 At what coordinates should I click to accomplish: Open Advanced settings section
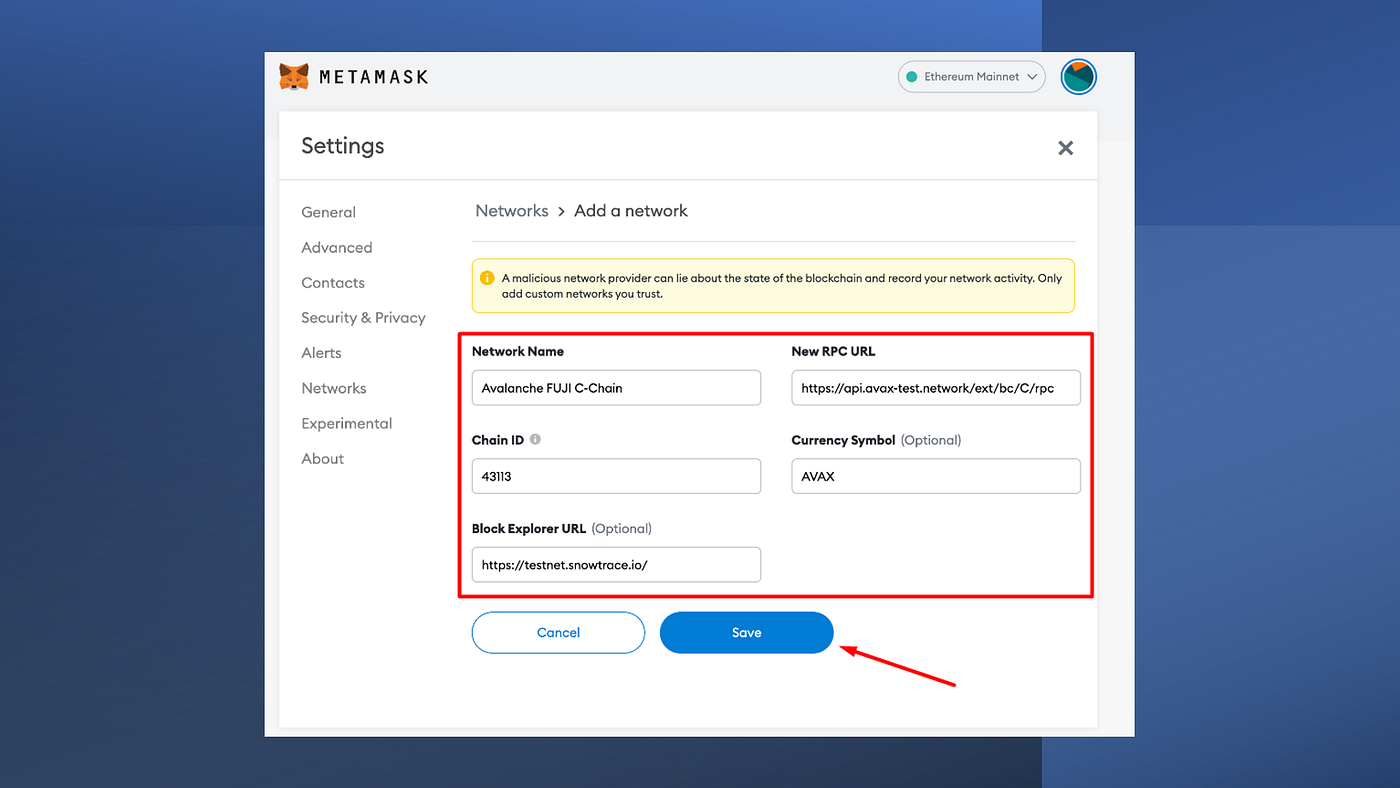336,247
